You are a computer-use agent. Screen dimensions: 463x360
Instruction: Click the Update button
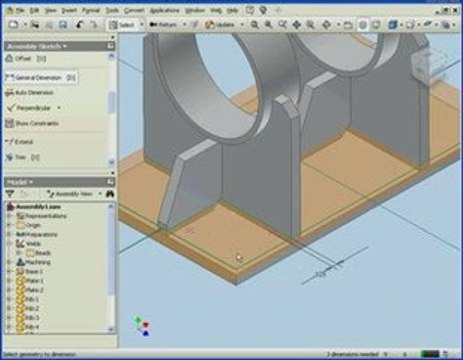[220, 25]
